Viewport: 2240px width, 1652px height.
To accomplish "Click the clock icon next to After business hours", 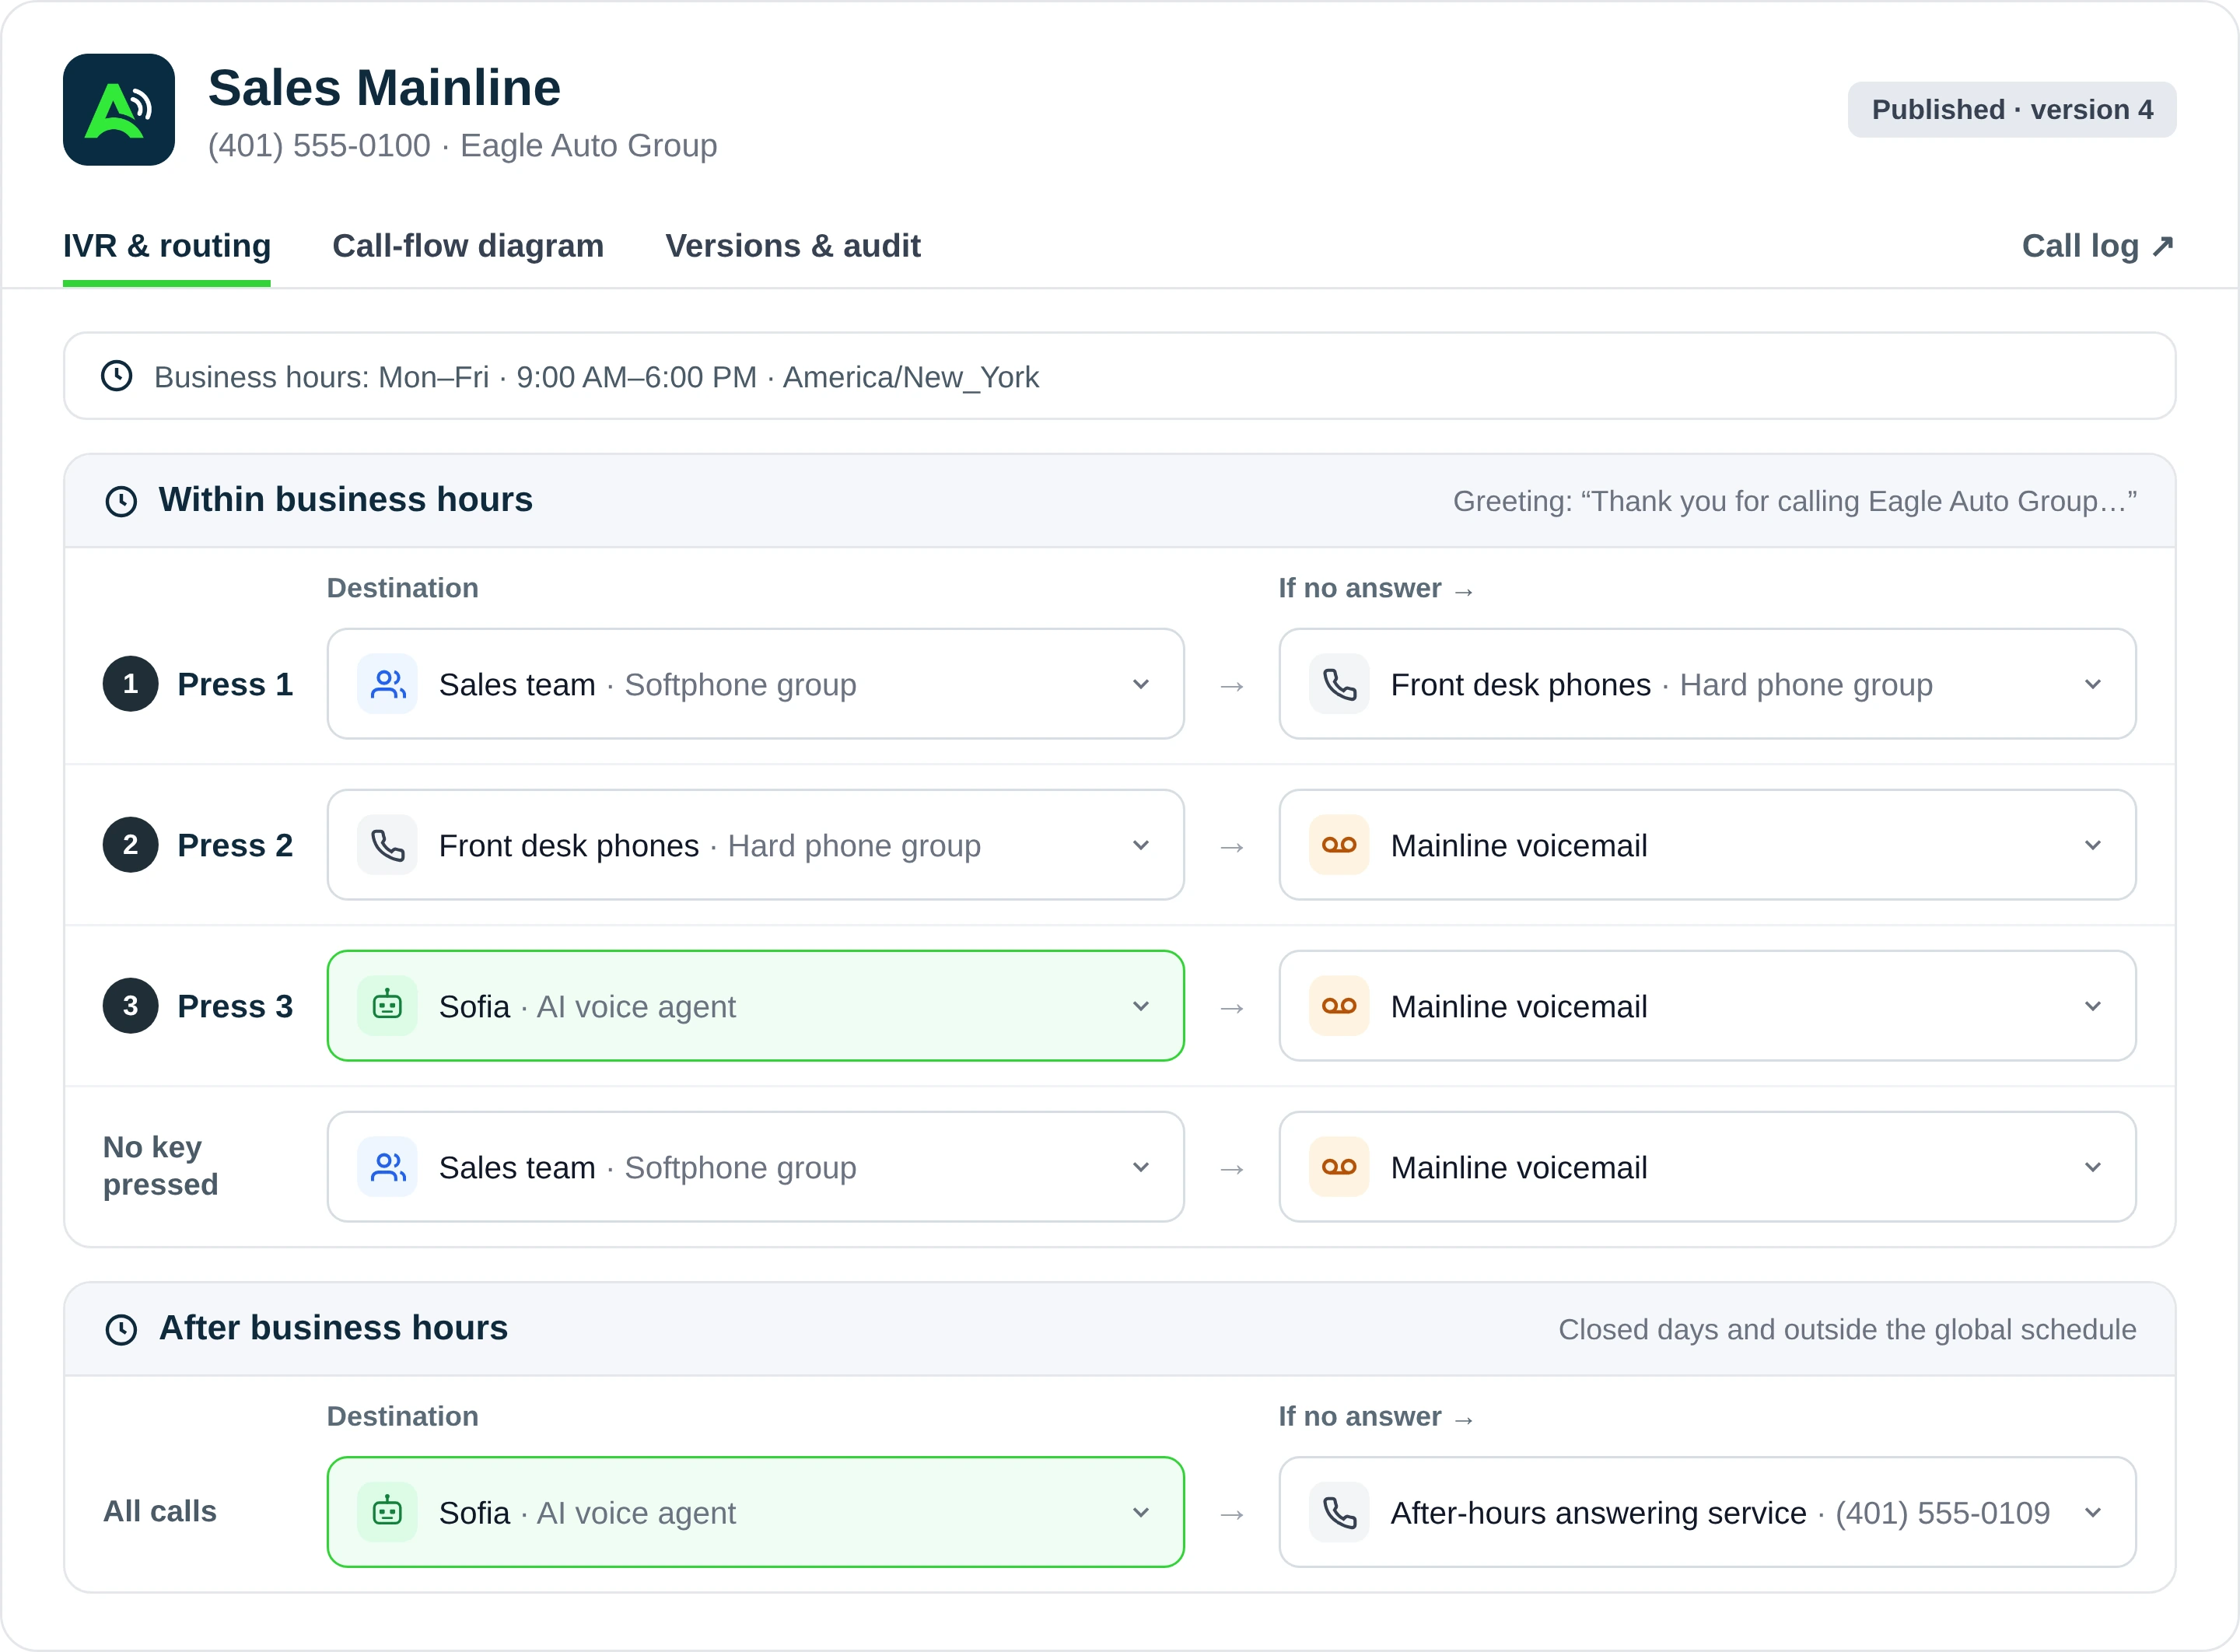I will (121, 1329).
